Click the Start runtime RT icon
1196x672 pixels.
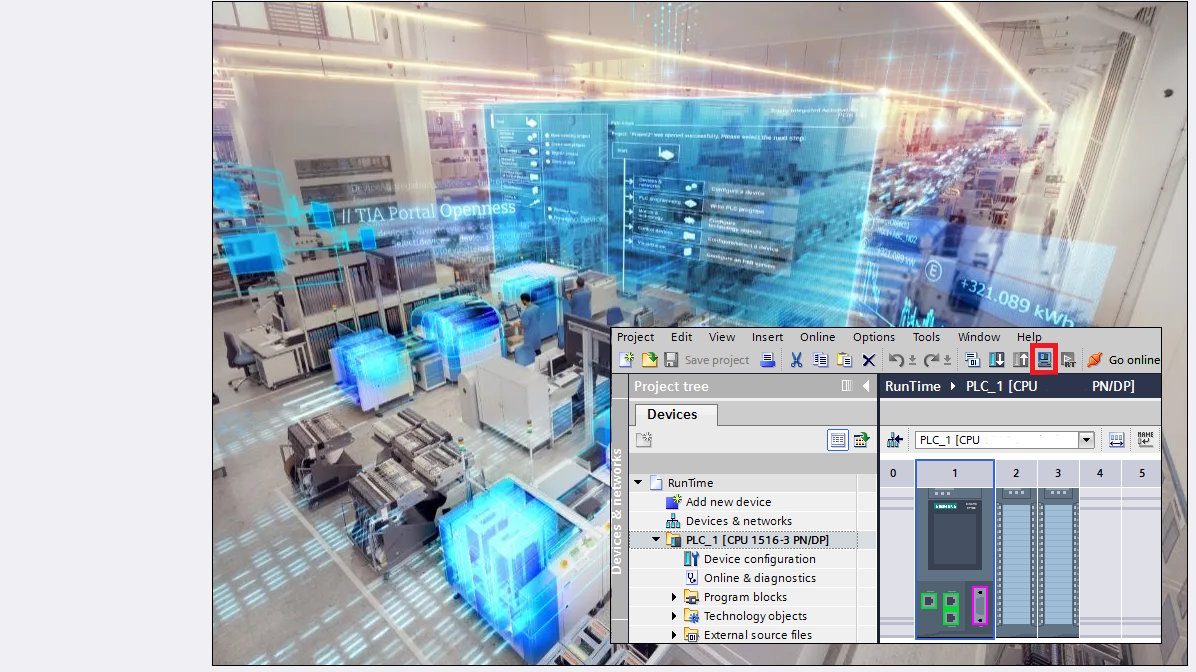(1069, 360)
